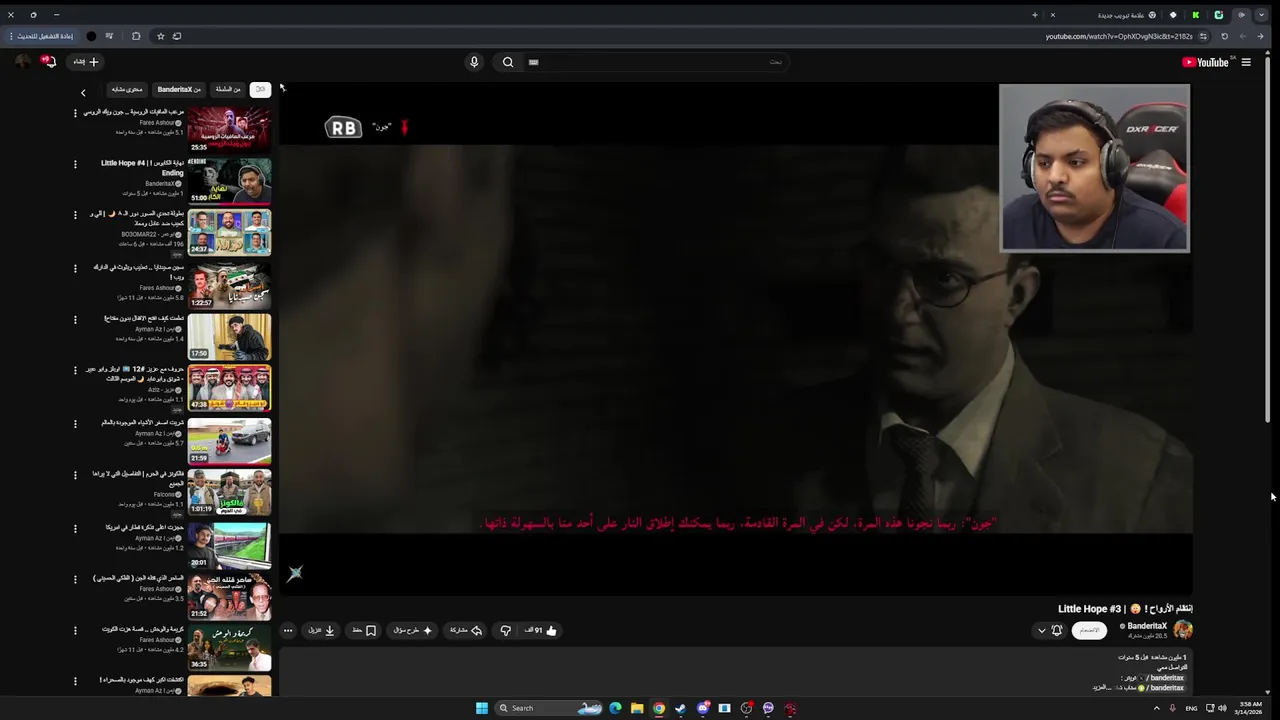Open the BO3OMAR22 24:37 video thumbnail
Image resolution: width=1280 pixels, height=720 pixels.
tap(229, 232)
